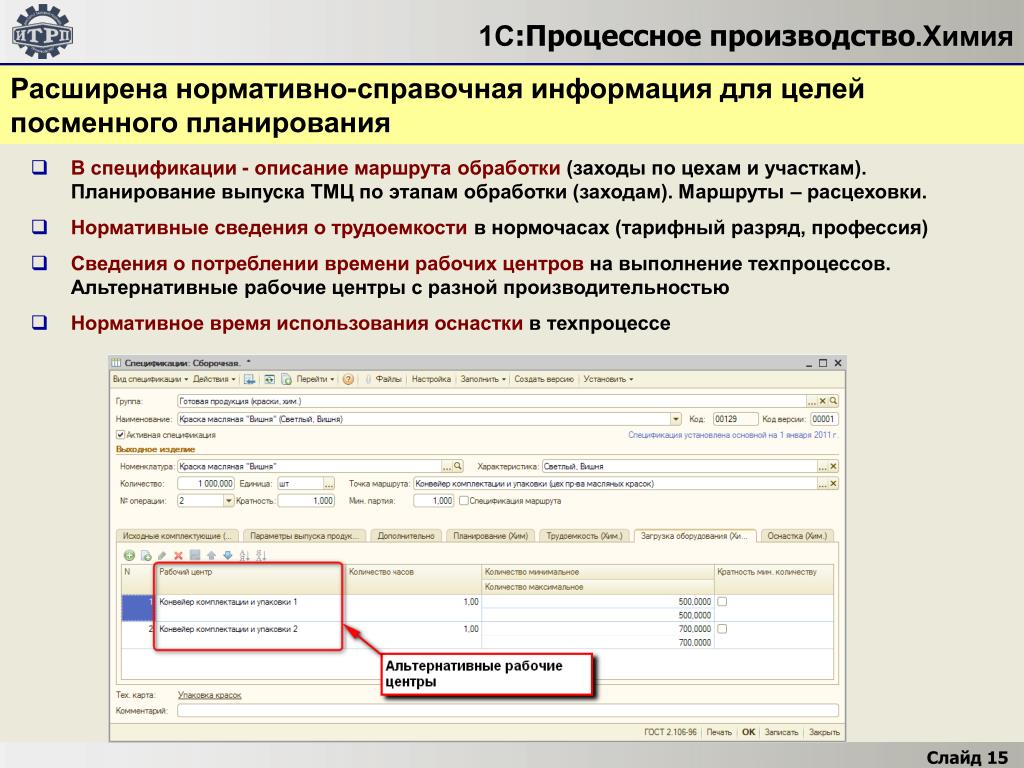This screenshot has width=1024, height=768.
Task: Clear the Группа field with its X icon
Action: point(823,401)
